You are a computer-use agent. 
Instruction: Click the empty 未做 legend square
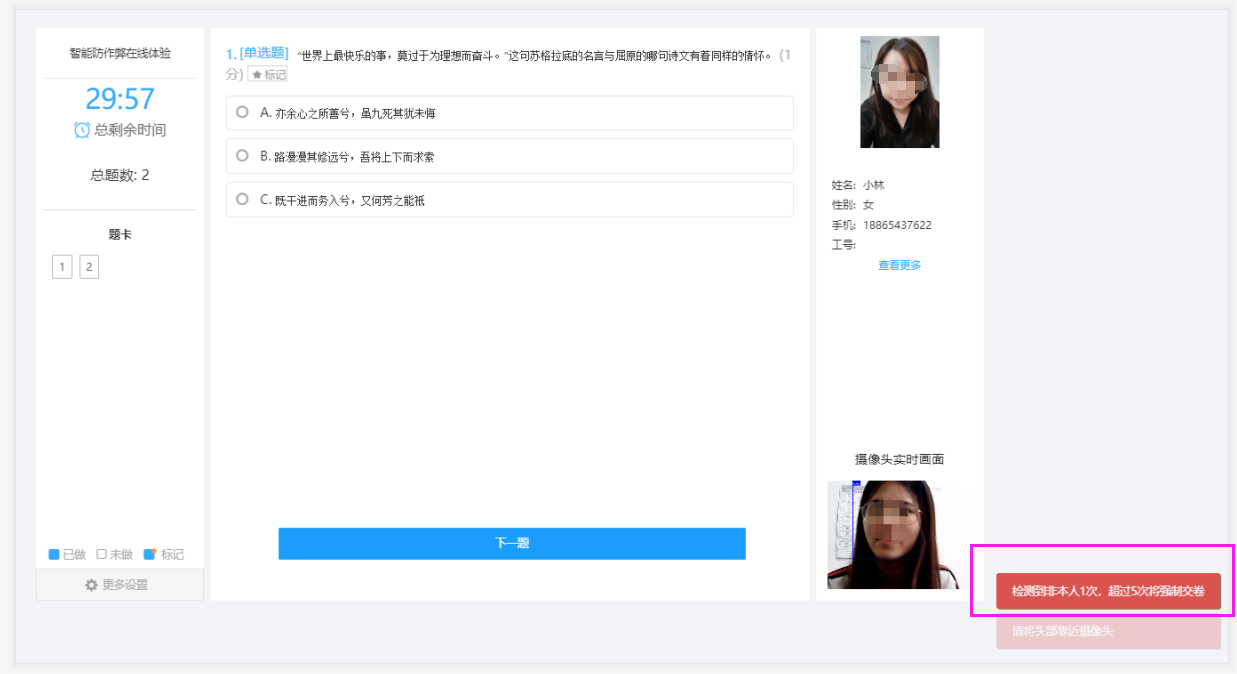click(x=101, y=555)
